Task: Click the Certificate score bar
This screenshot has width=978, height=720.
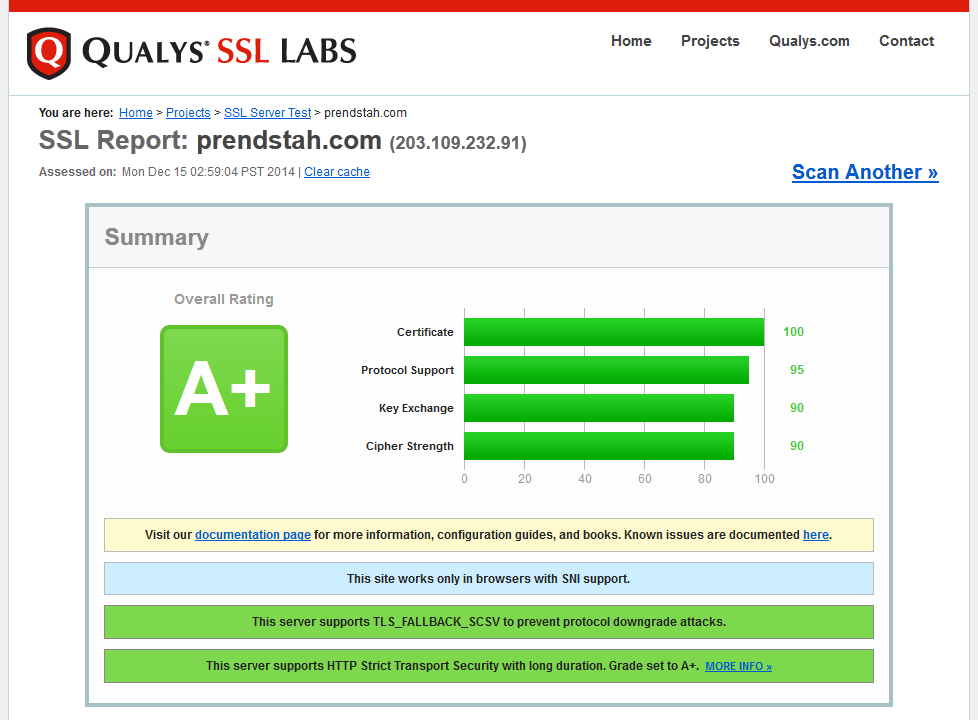Action: (x=614, y=332)
